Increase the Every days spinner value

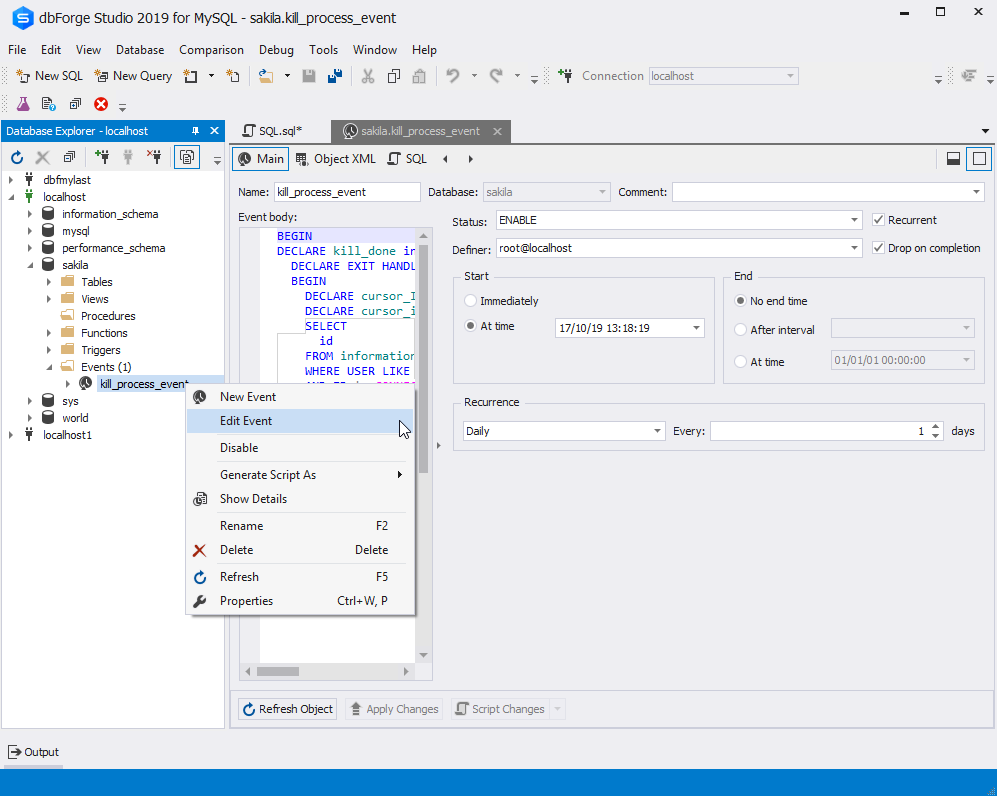(935, 427)
